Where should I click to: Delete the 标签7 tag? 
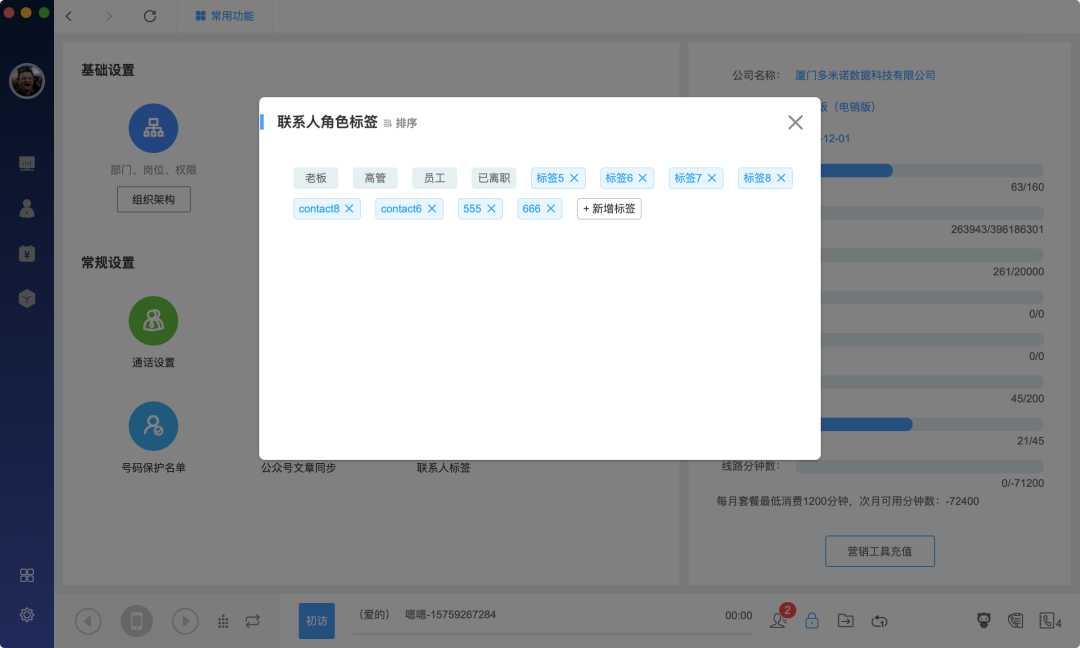click(712, 178)
